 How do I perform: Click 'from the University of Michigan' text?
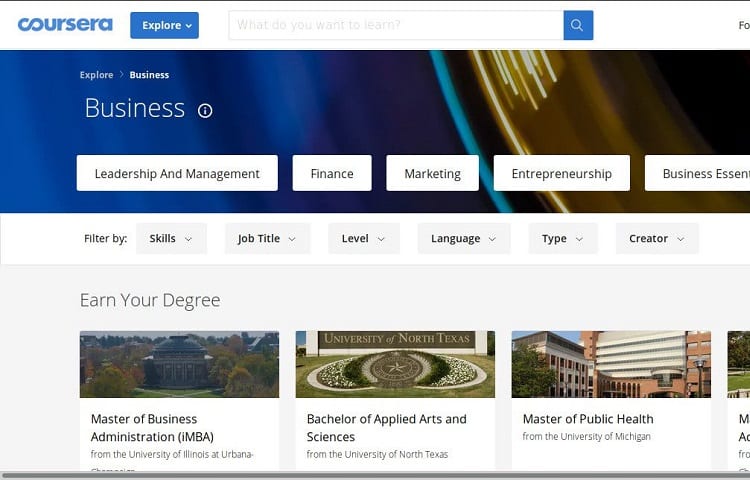pyautogui.click(x=586, y=436)
